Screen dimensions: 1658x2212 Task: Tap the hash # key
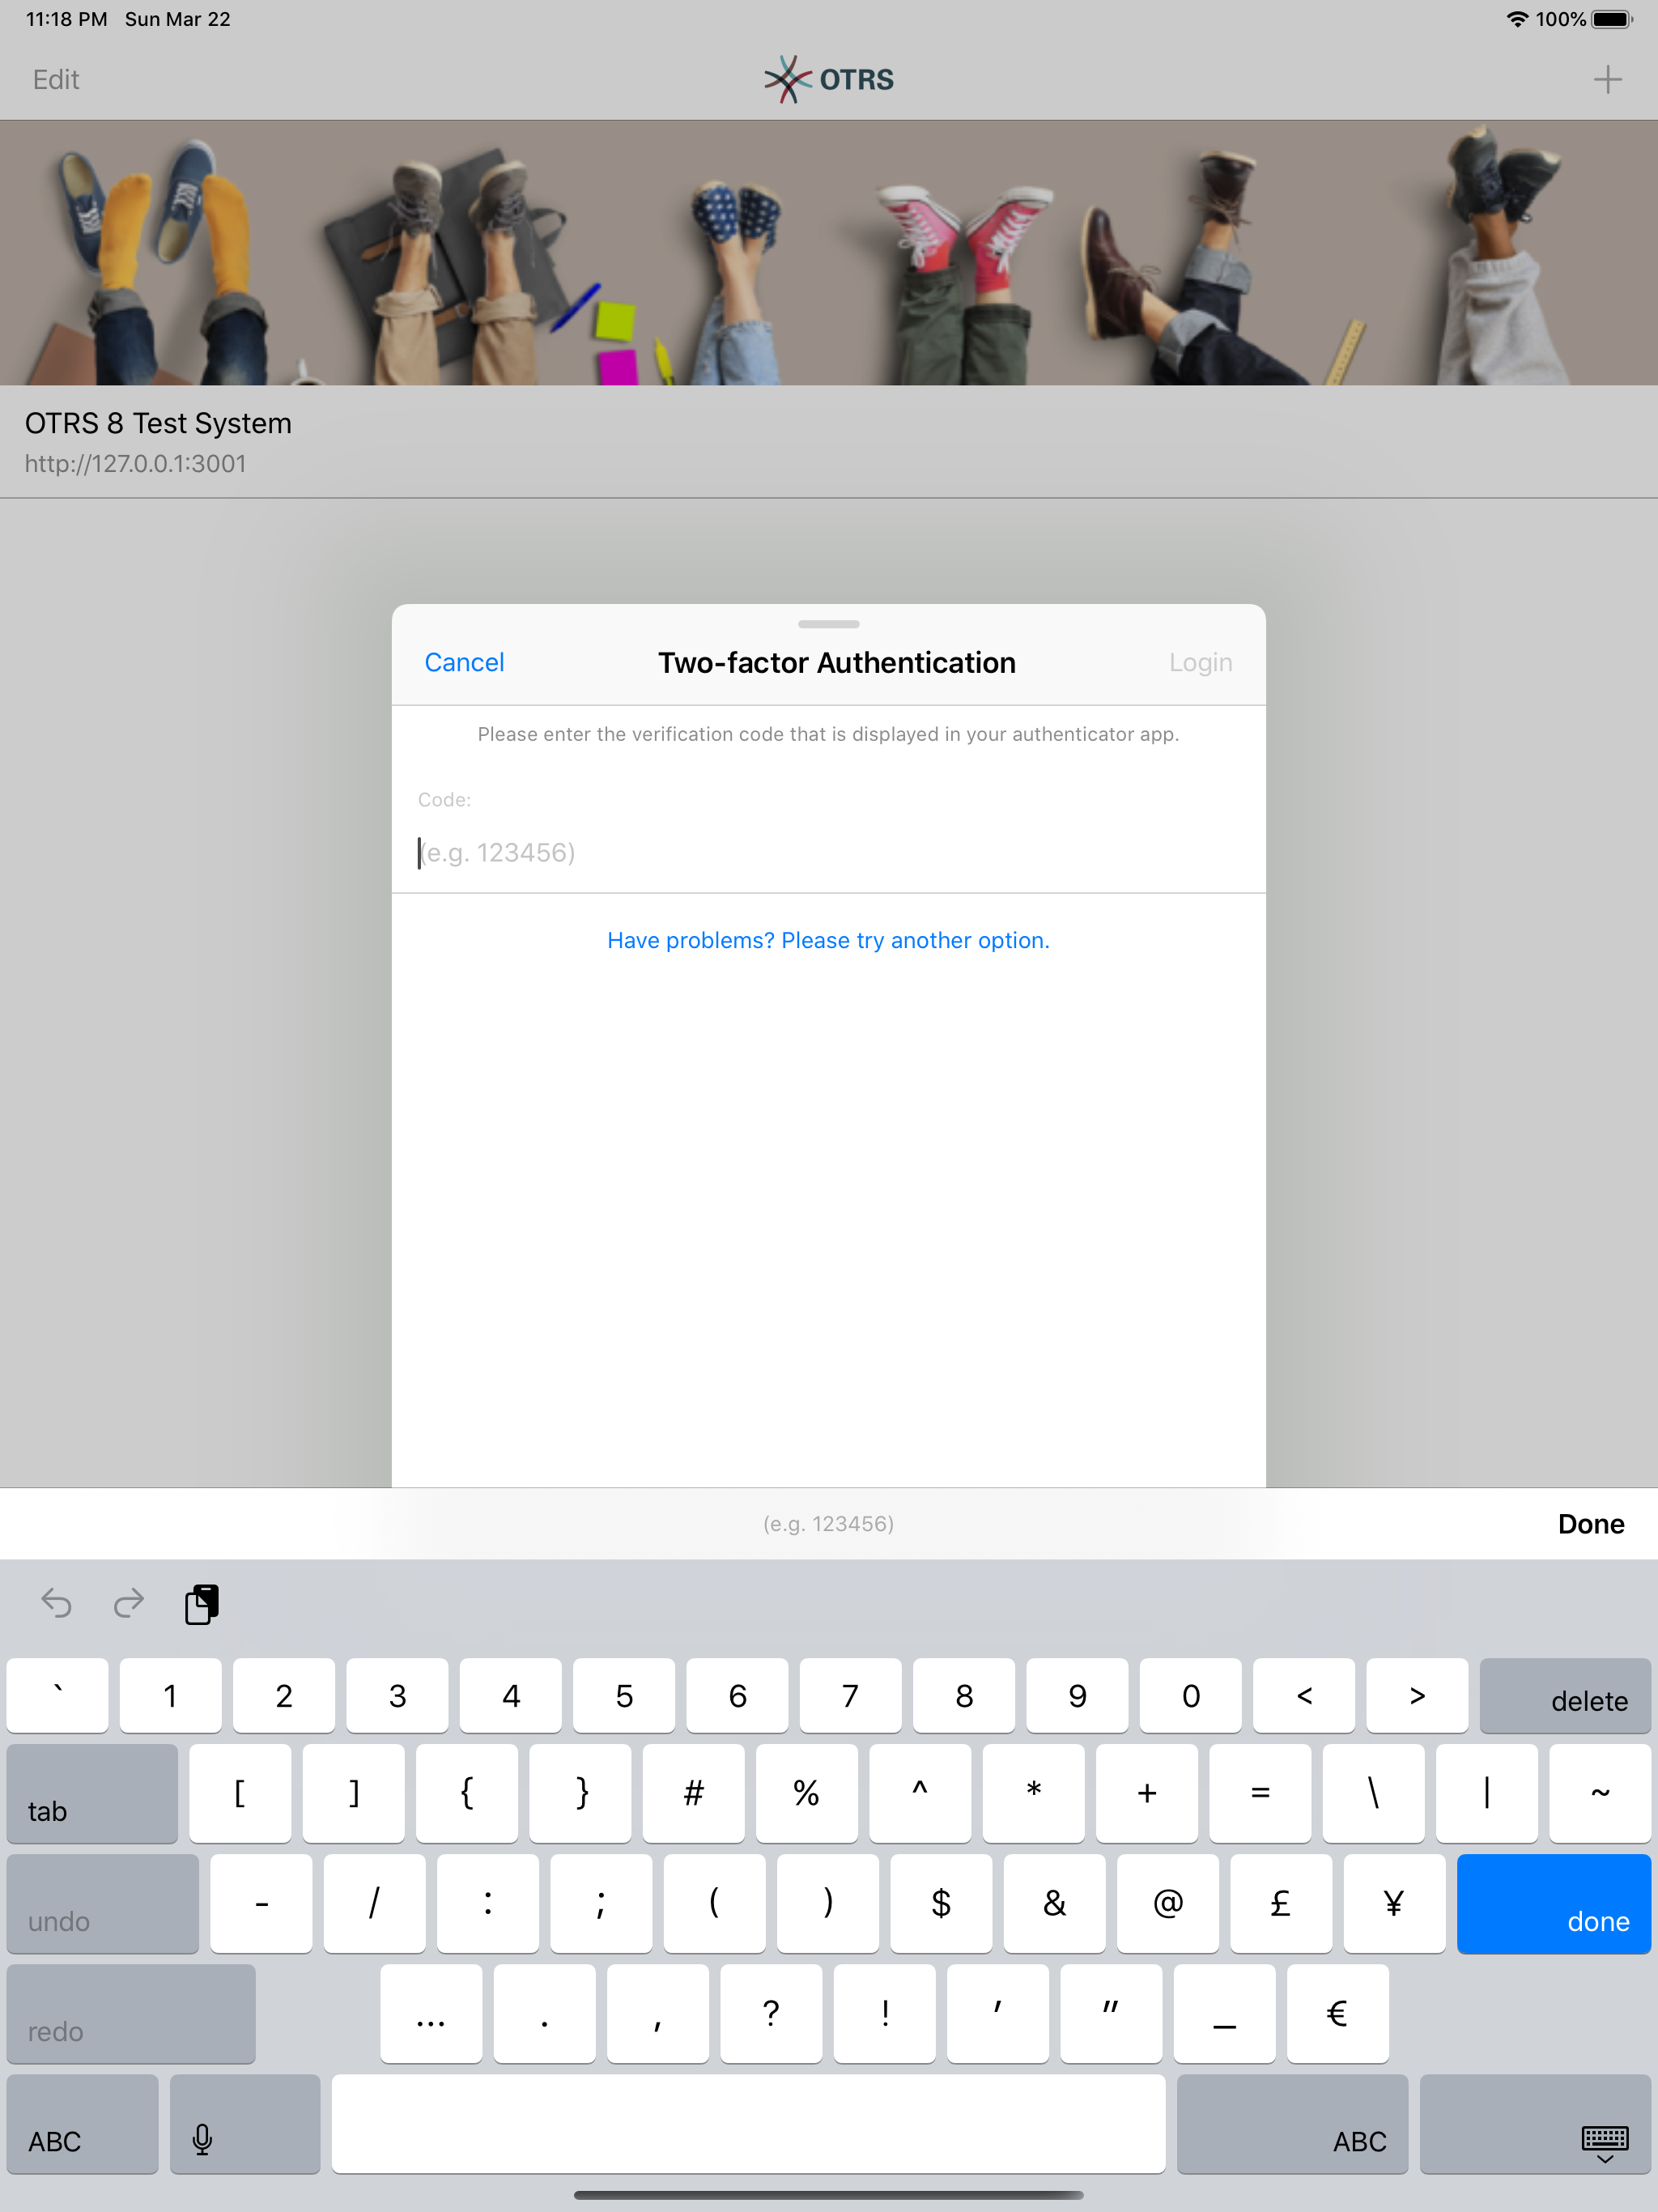tap(693, 1794)
